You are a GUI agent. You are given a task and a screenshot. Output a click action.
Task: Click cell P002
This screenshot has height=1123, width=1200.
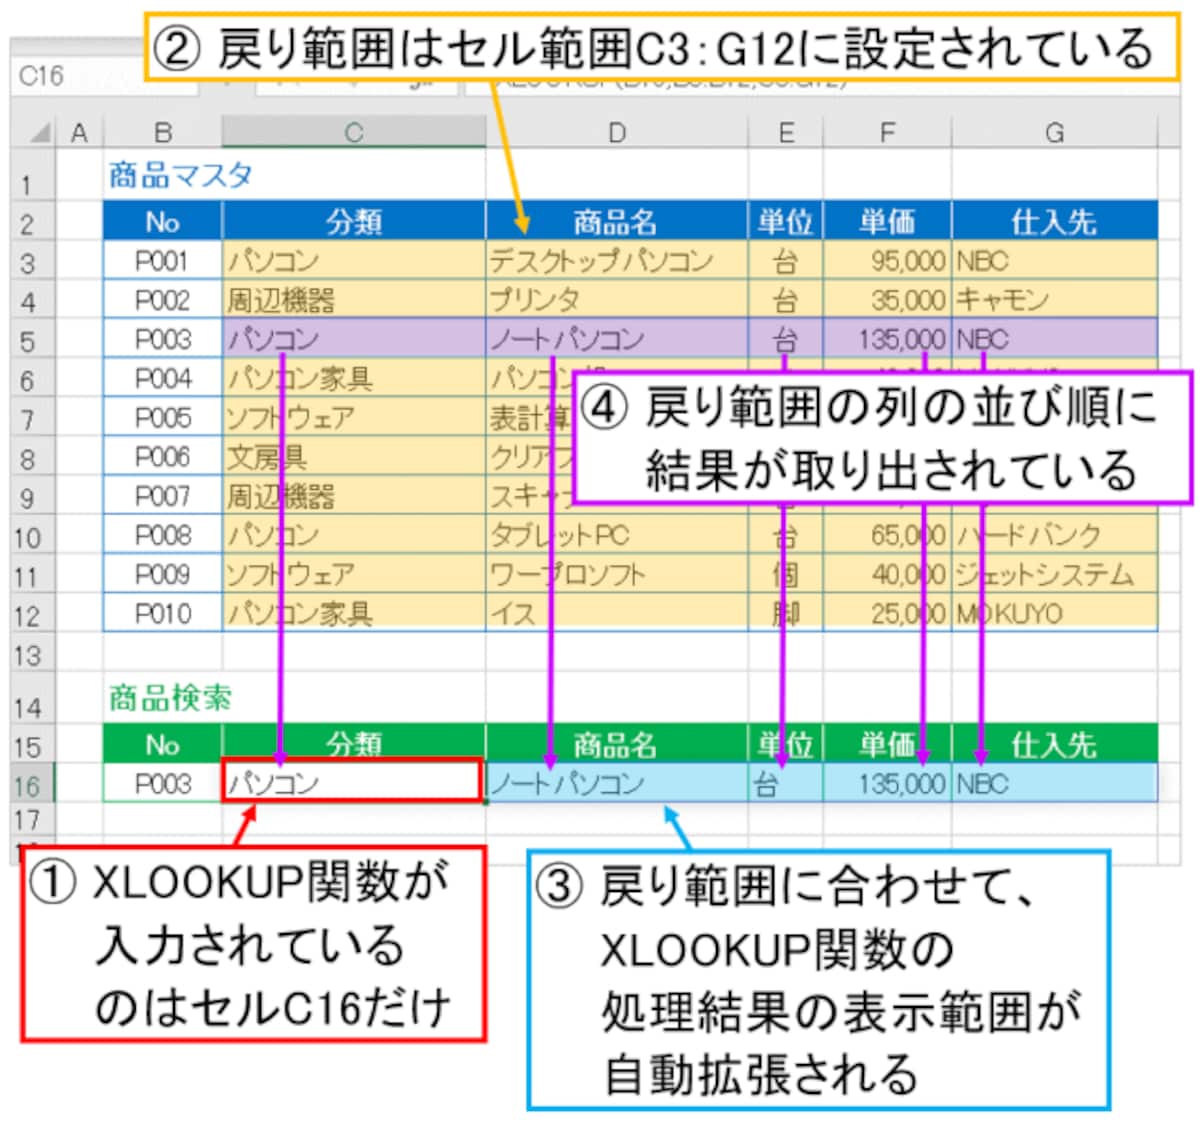(163, 300)
